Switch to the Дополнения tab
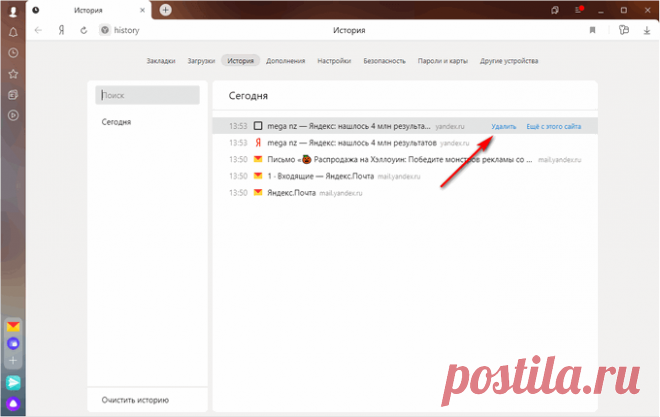The width and height of the screenshot is (660, 417). [285, 61]
